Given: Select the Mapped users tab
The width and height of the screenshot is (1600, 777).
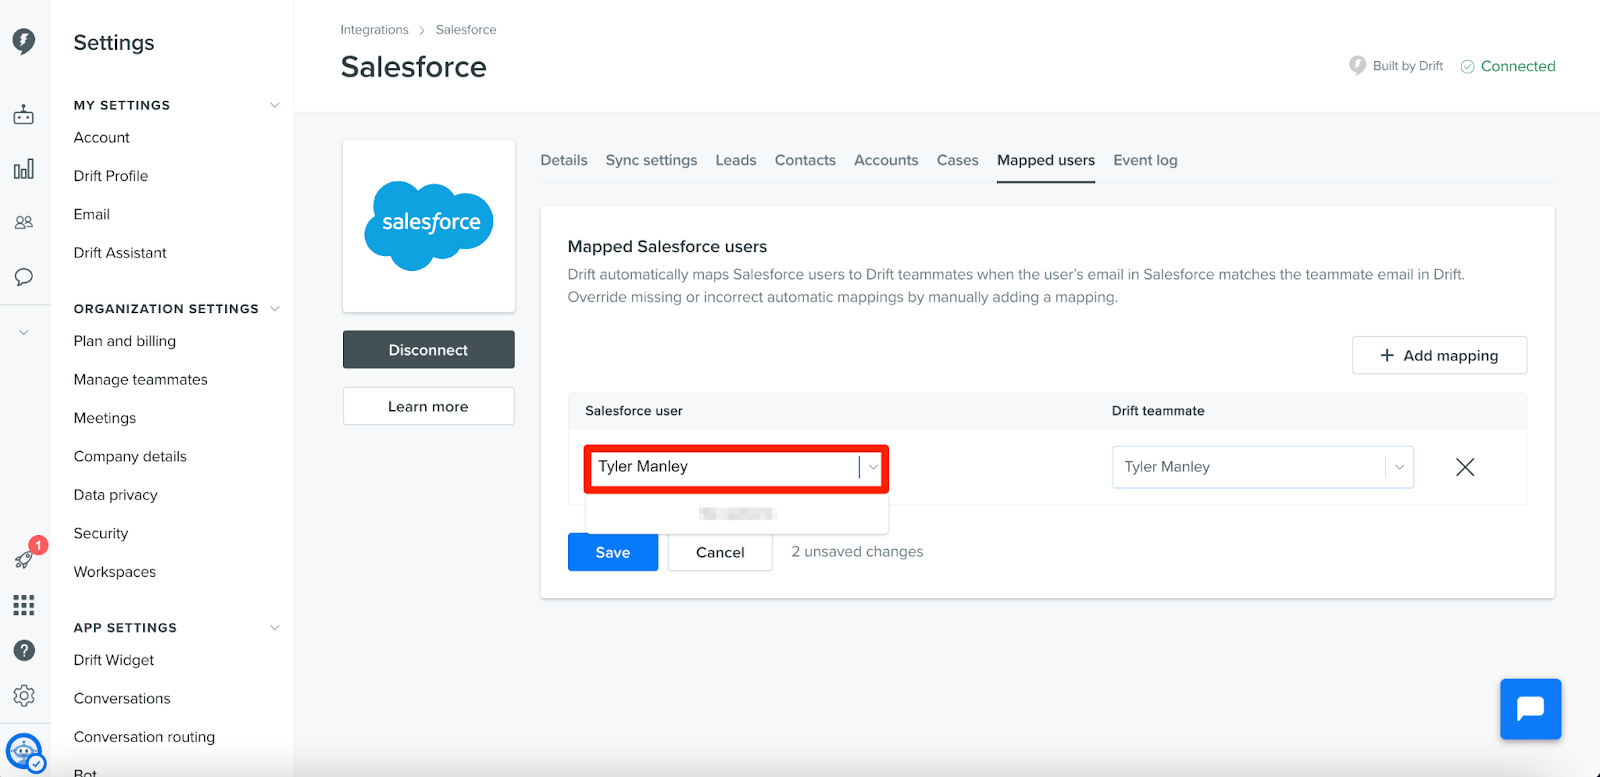Looking at the screenshot, I should coord(1046,160).
